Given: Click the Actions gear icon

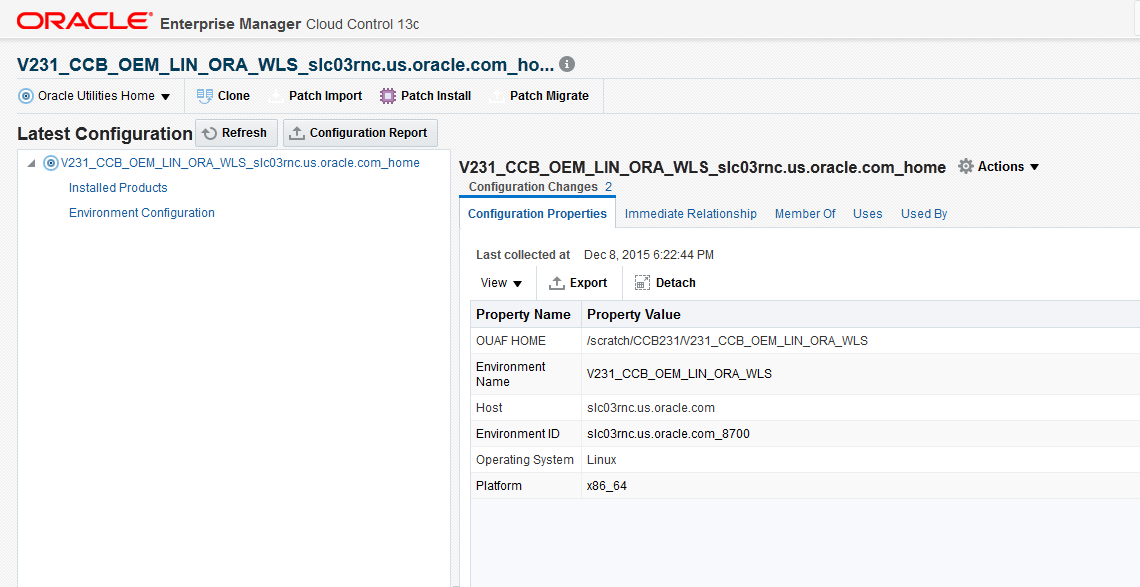Looking at the screenshot, I should [966, 166].
